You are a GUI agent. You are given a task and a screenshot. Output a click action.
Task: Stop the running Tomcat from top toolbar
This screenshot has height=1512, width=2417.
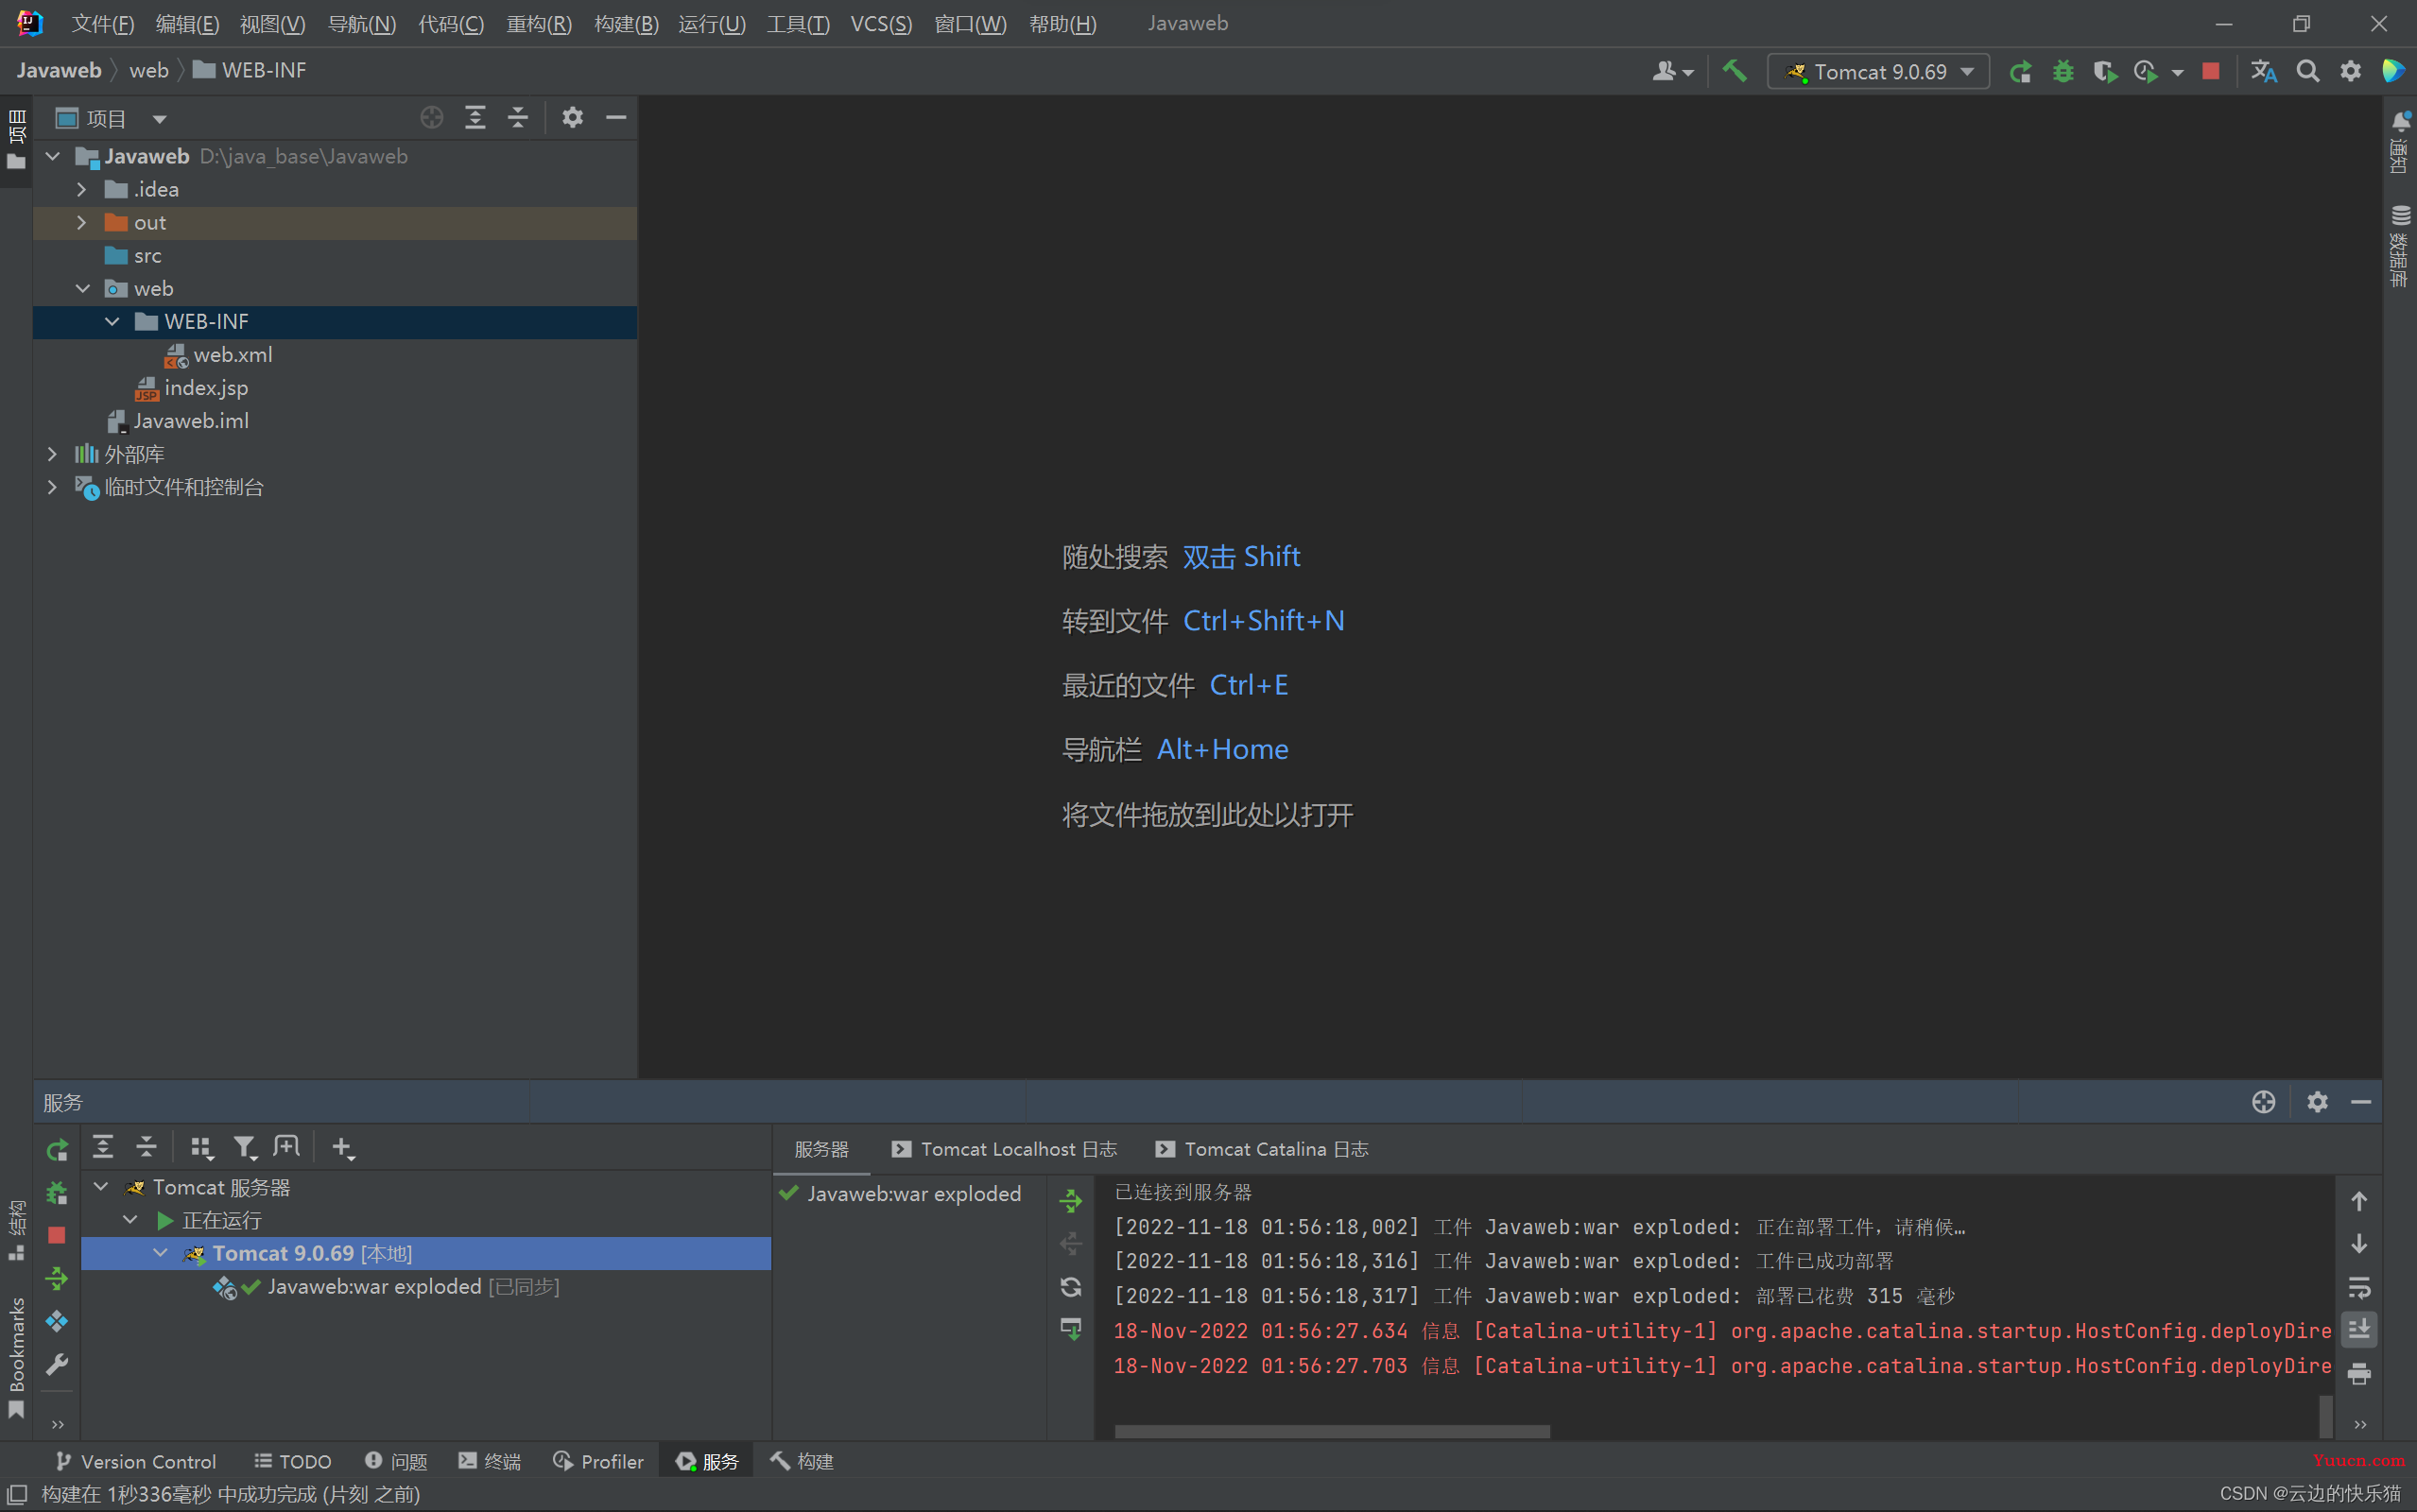pos(2211,72)
